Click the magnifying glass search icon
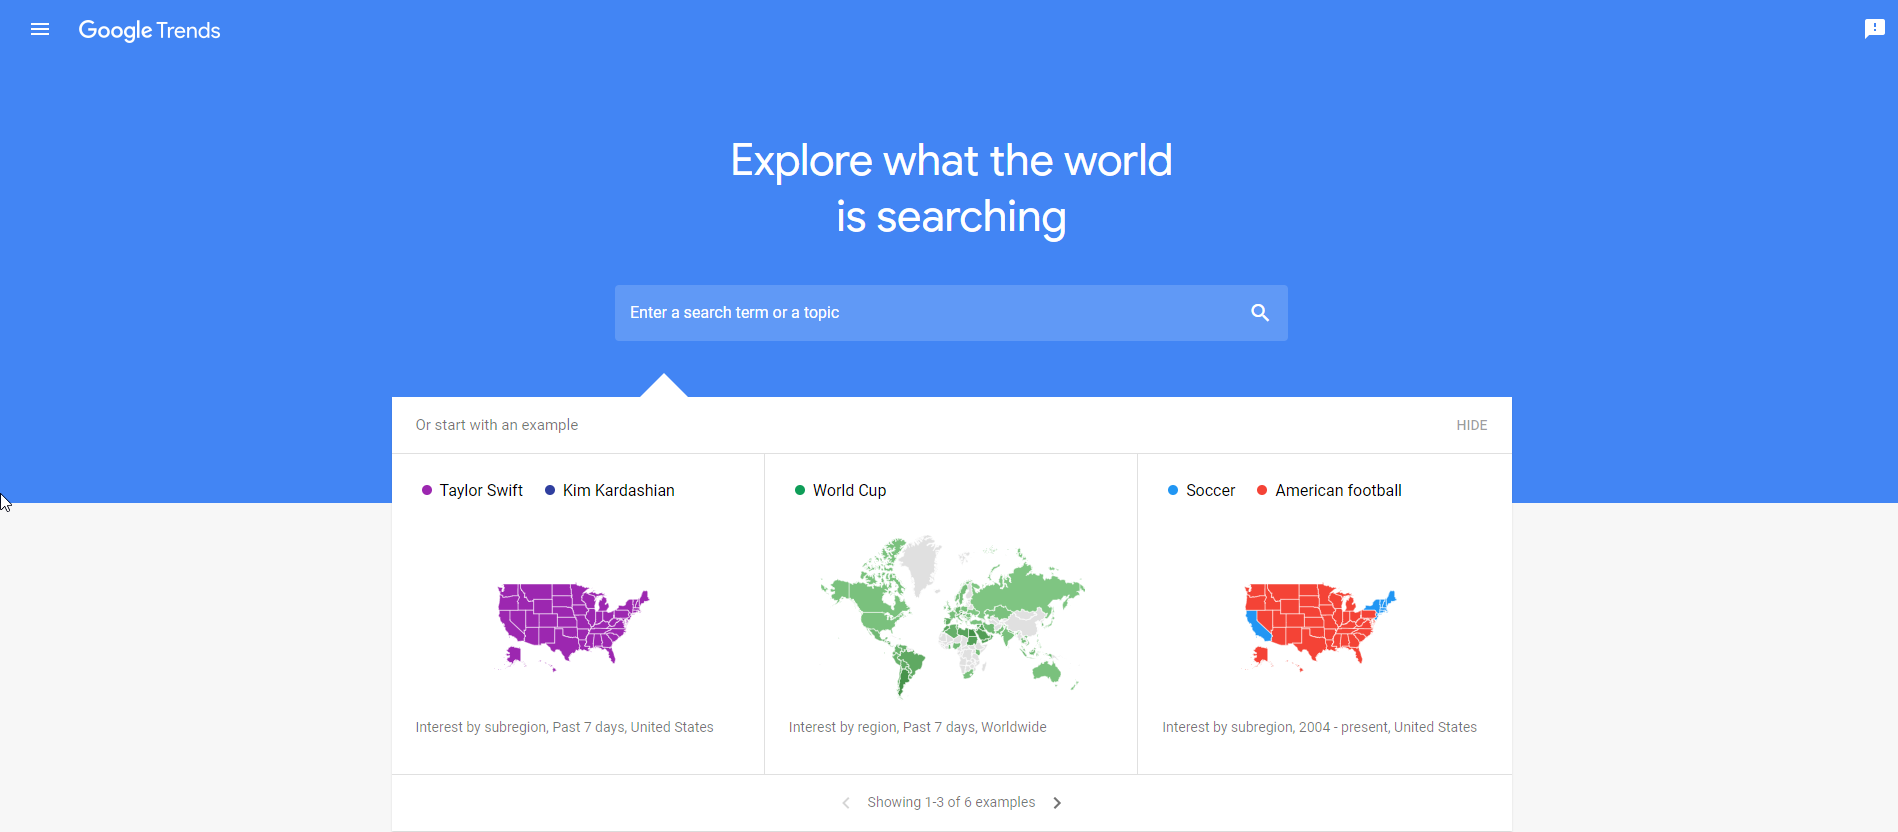The width and height of the screenshot is (1898, 832). coord(1260,313)
